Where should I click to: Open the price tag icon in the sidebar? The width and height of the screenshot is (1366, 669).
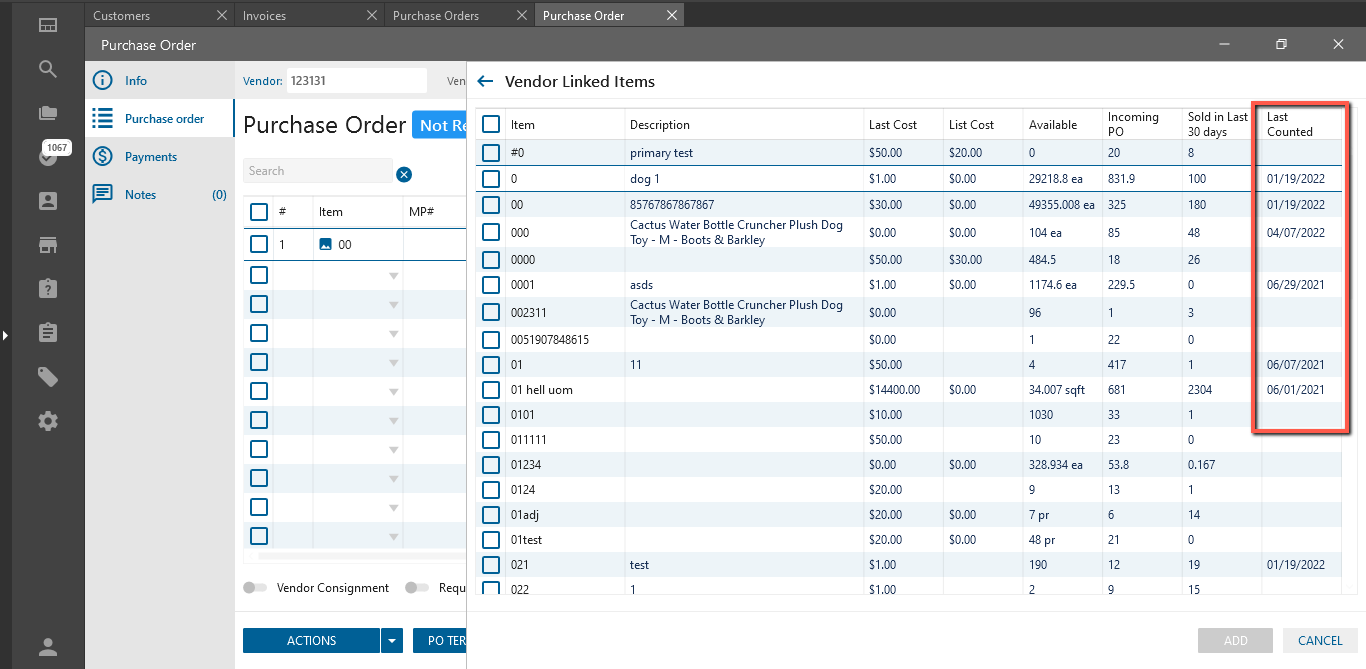tap(48, 377)
